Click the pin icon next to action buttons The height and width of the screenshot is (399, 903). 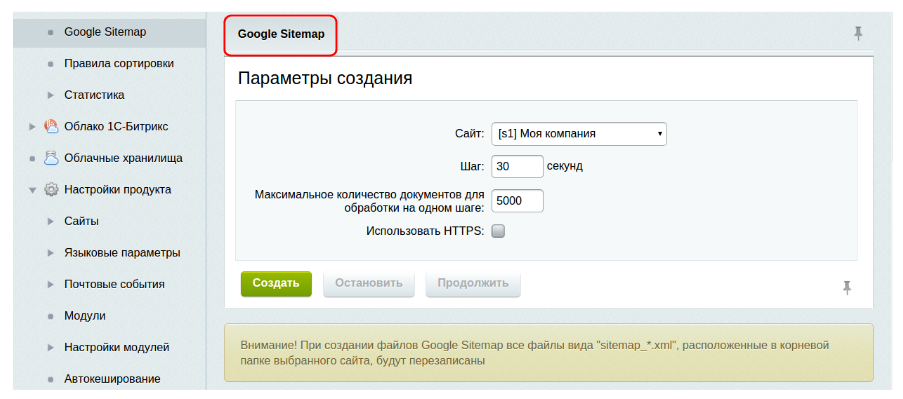(x=847, y=287)
